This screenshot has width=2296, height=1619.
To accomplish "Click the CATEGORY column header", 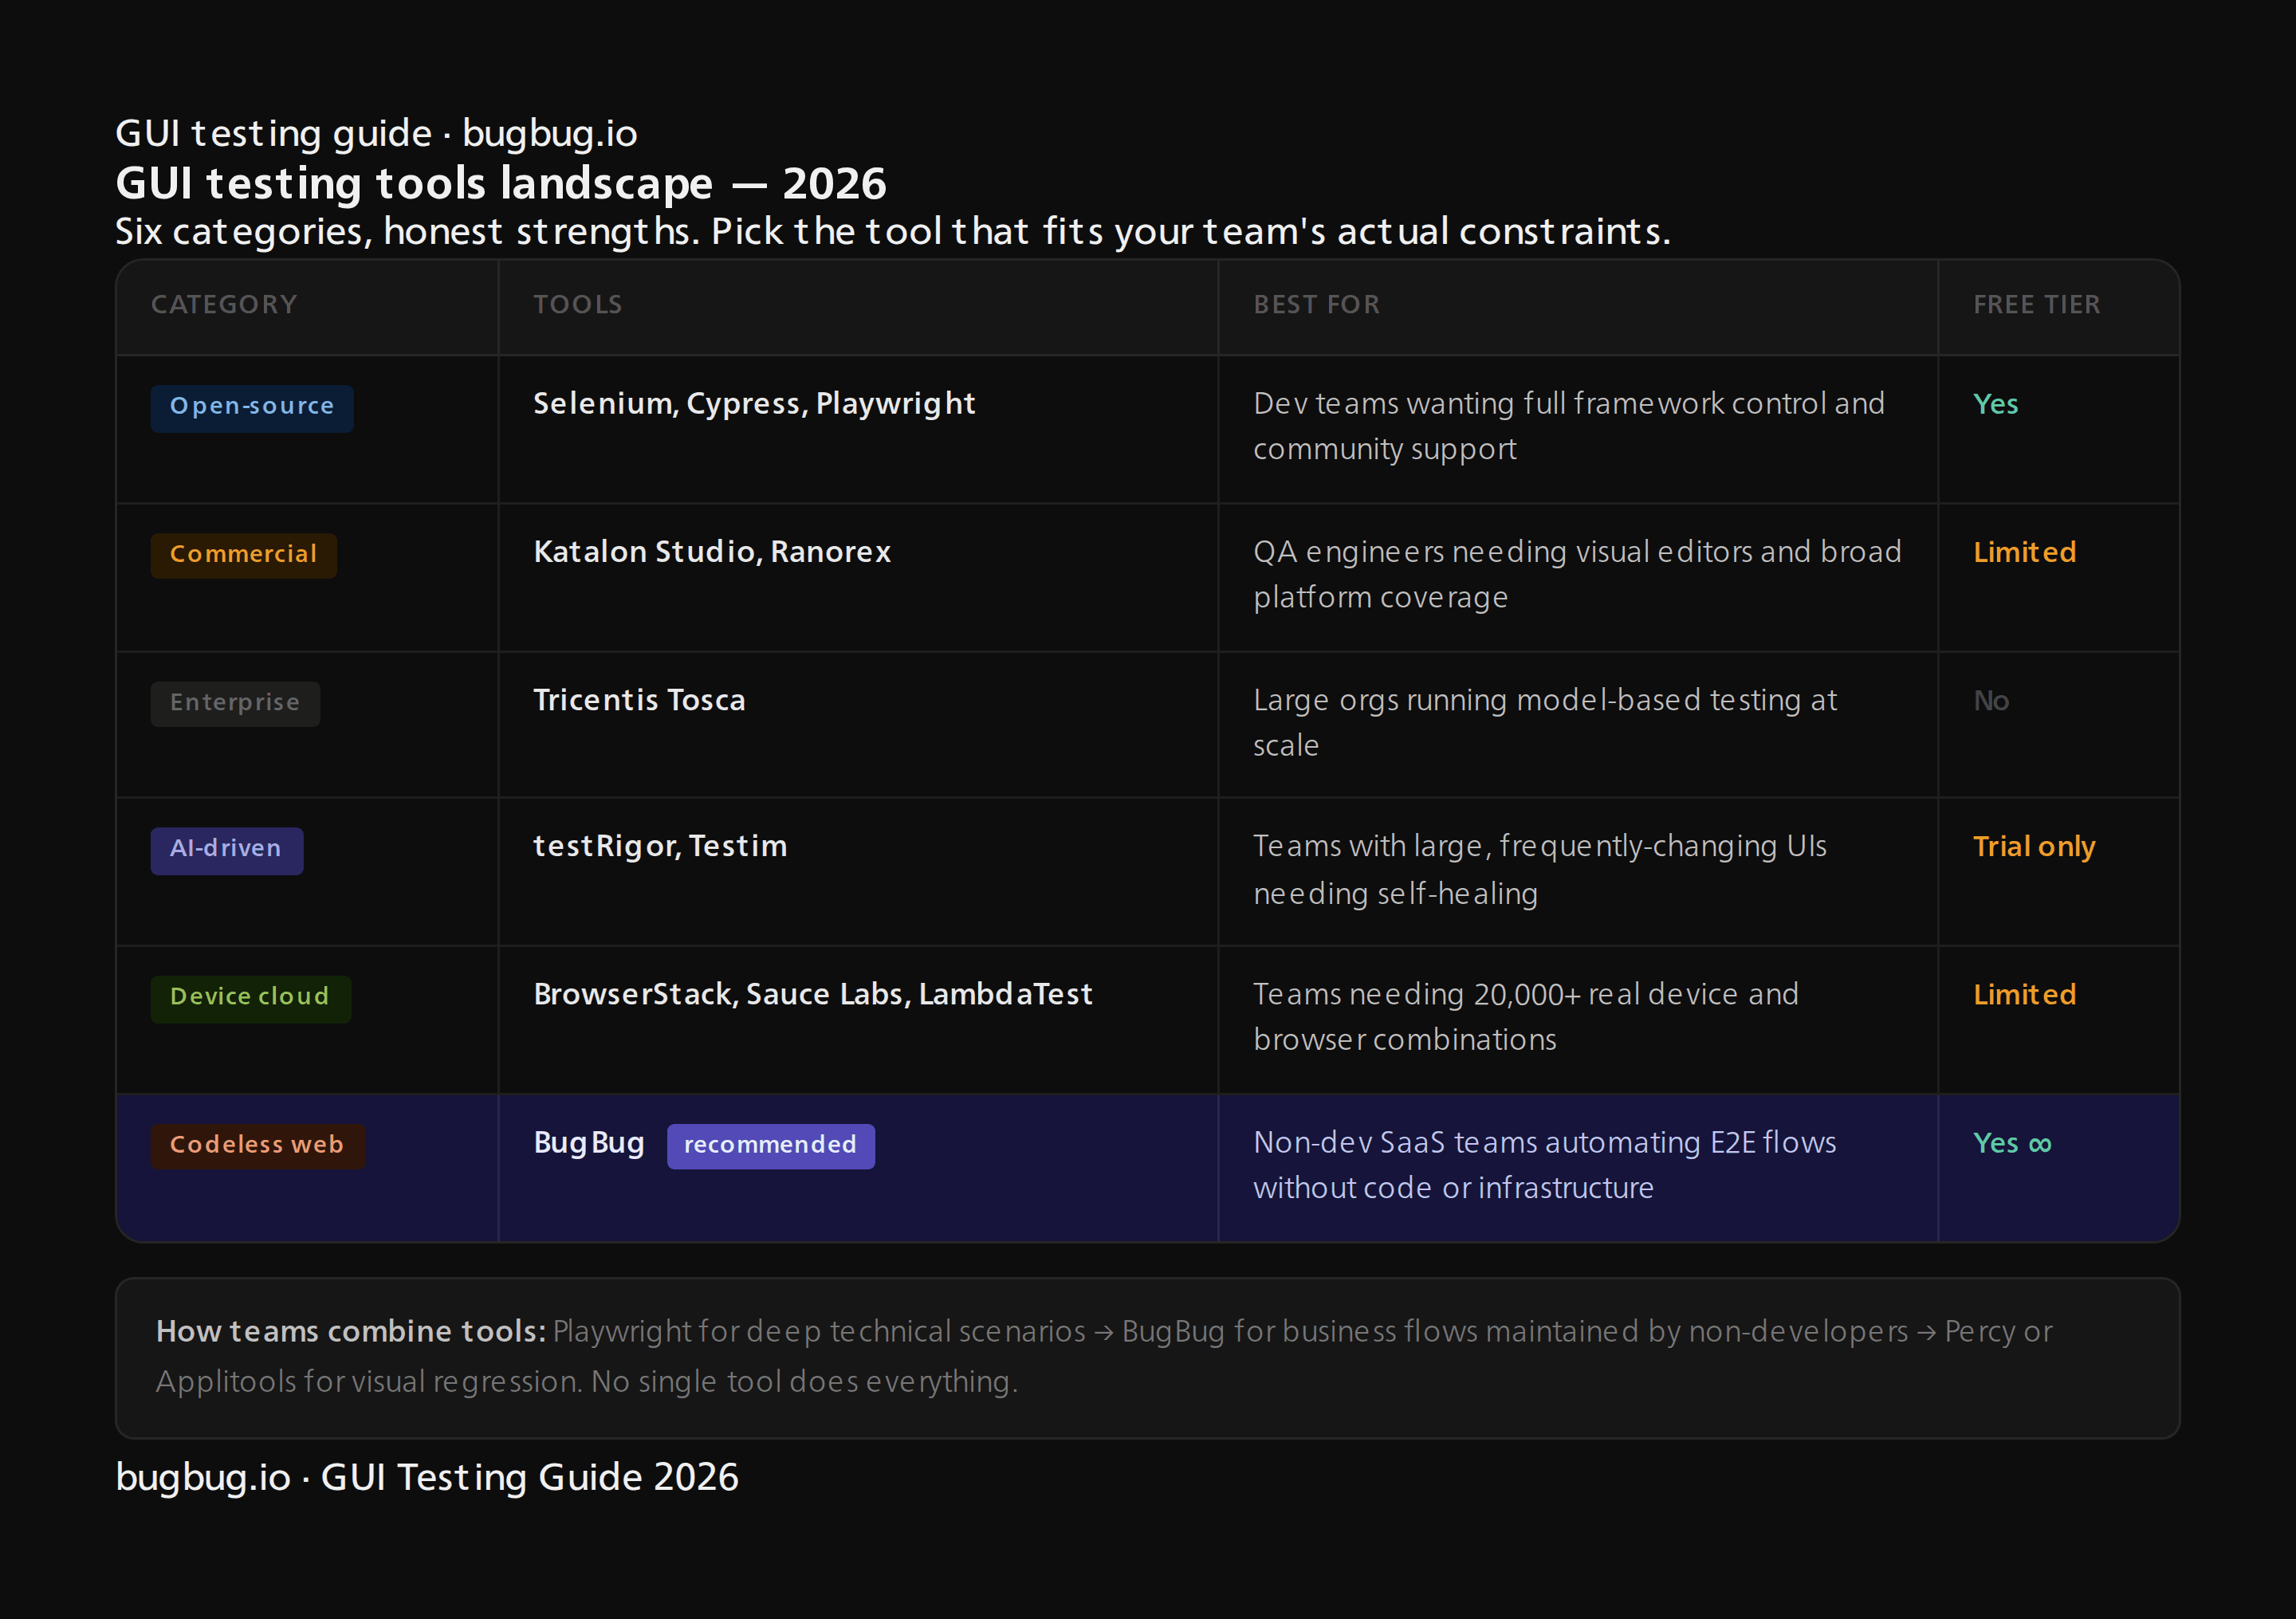I will (224, 305).
